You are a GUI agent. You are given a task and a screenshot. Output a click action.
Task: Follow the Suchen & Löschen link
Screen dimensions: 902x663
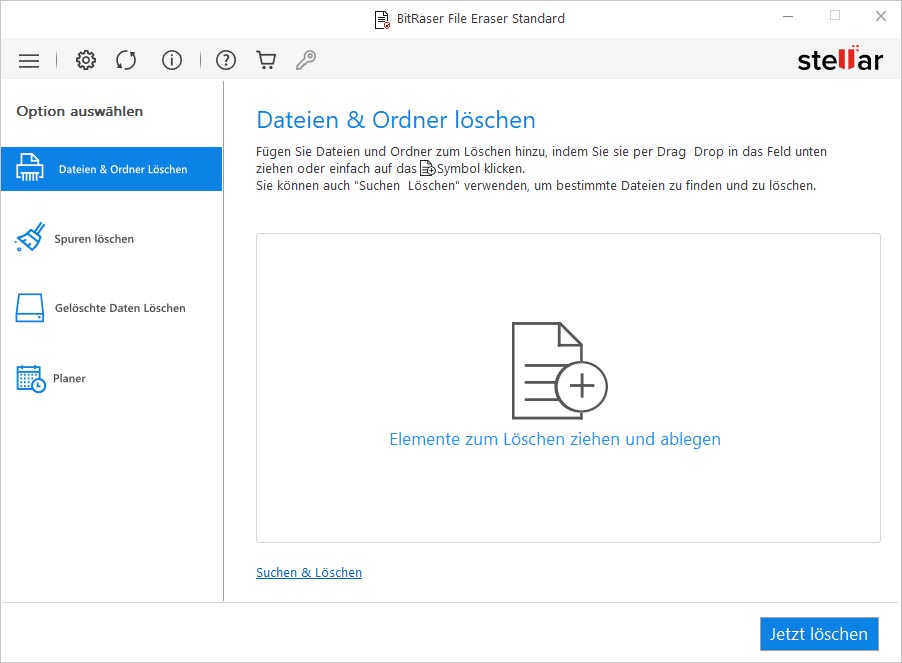tap(309, 573)
